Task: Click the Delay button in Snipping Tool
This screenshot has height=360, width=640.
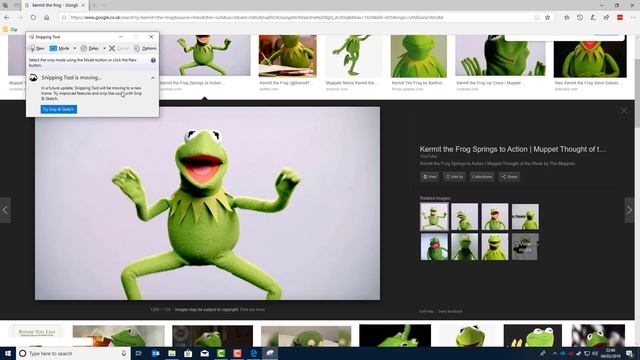Action: (90, 48)
